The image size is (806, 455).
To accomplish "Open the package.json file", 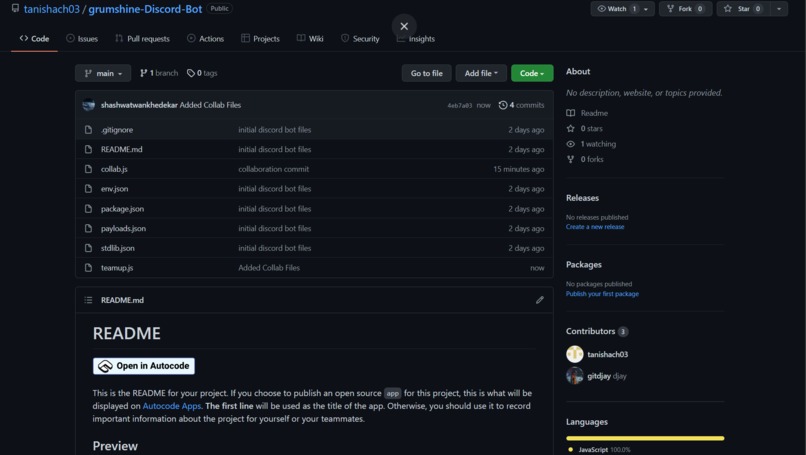I will click(122, 209).
